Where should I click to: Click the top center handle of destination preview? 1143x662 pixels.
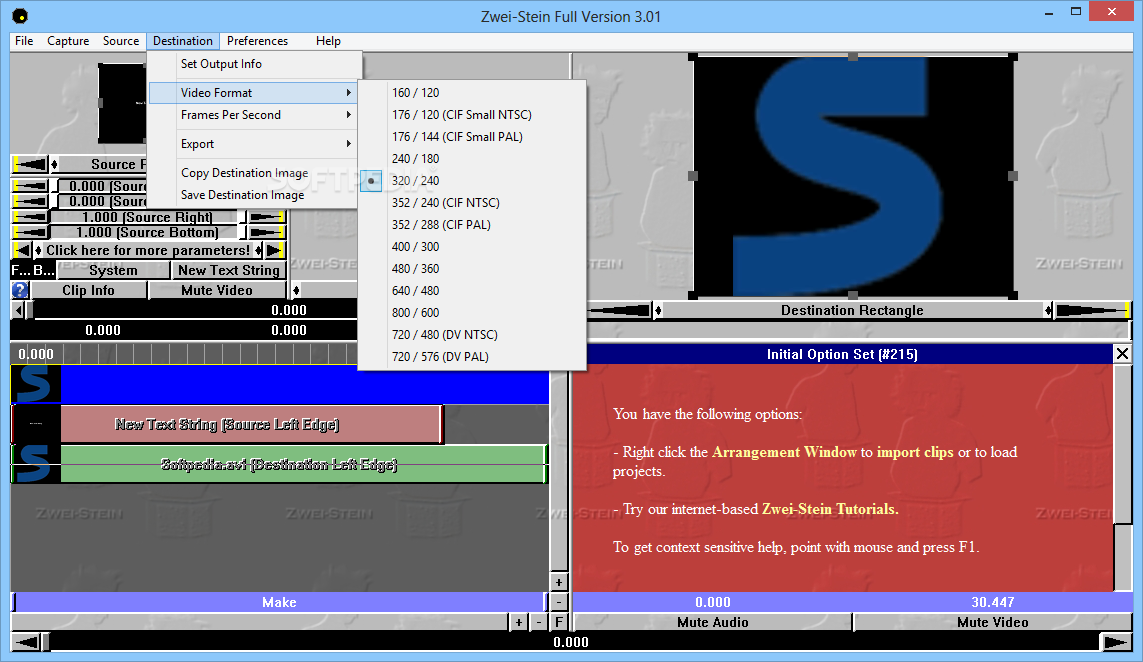tap(853, 56)
